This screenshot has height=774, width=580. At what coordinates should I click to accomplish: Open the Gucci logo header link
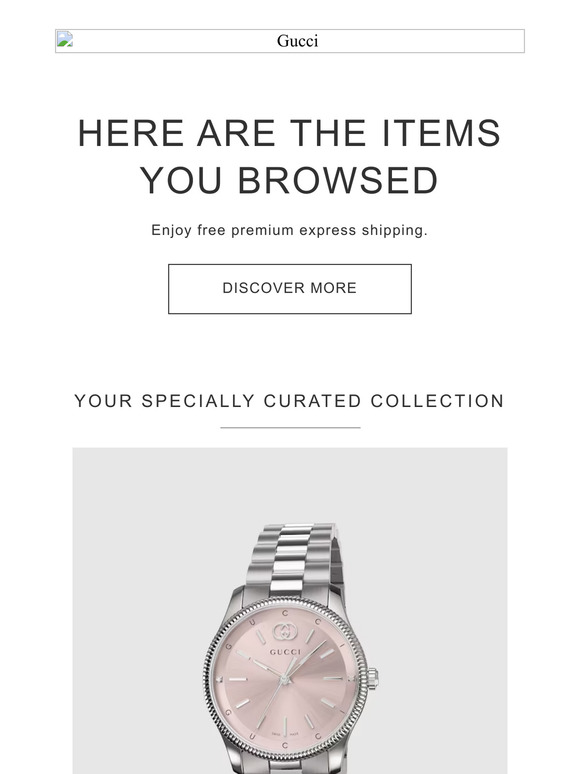point(290,41)
